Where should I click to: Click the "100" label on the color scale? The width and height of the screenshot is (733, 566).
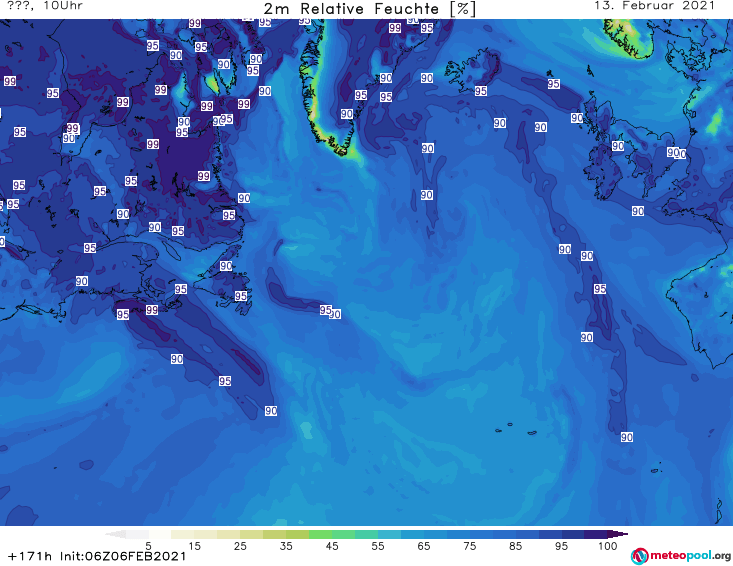[x=608, y=546]
